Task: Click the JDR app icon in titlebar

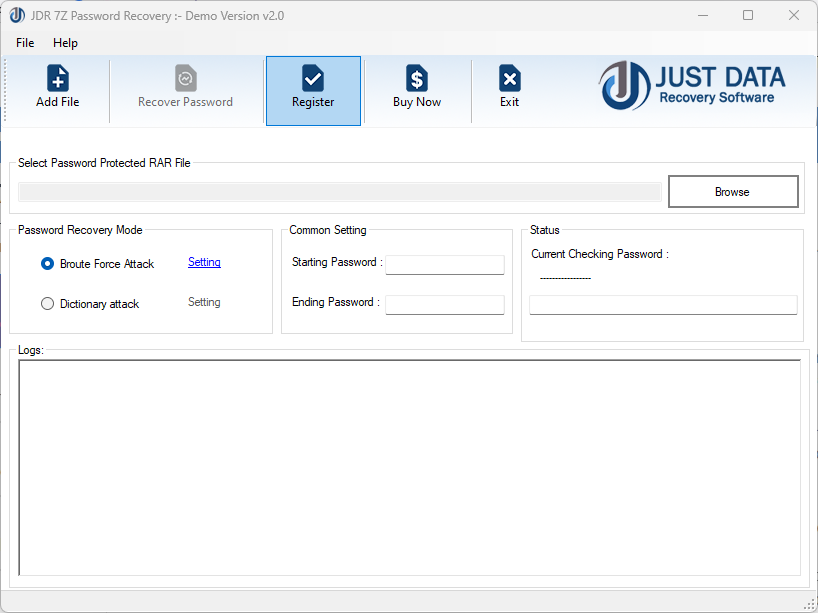Action: click(x=17, y=15)
